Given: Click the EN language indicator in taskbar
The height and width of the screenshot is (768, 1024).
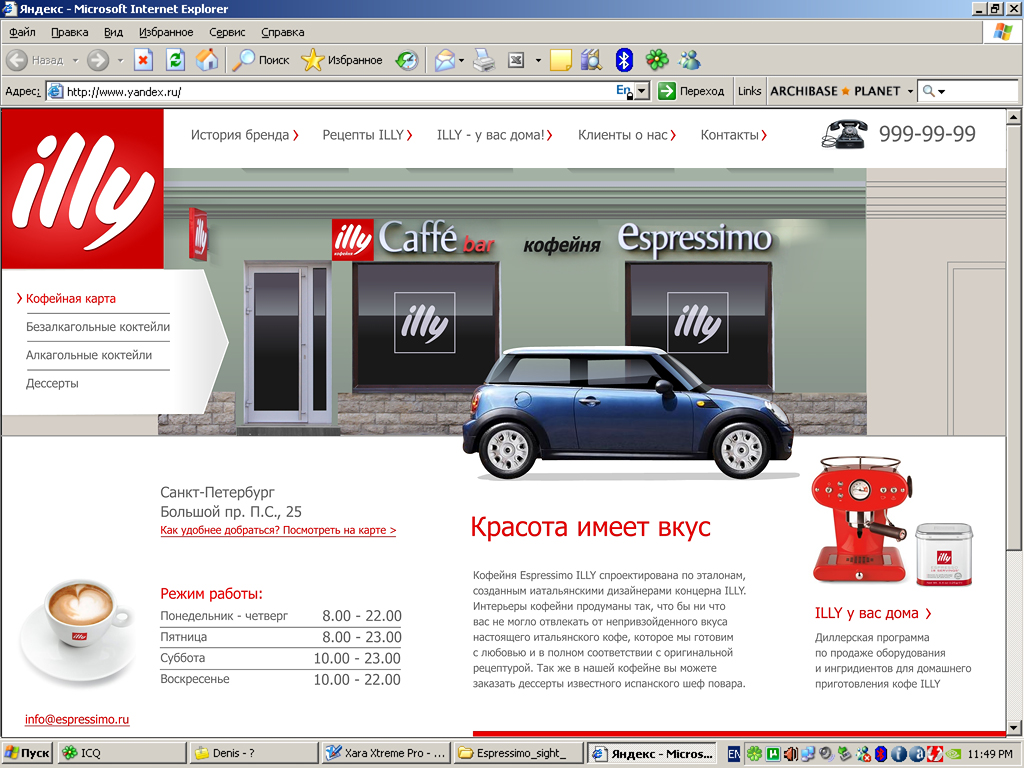Looking at the screenshot, I should (734, 753).
